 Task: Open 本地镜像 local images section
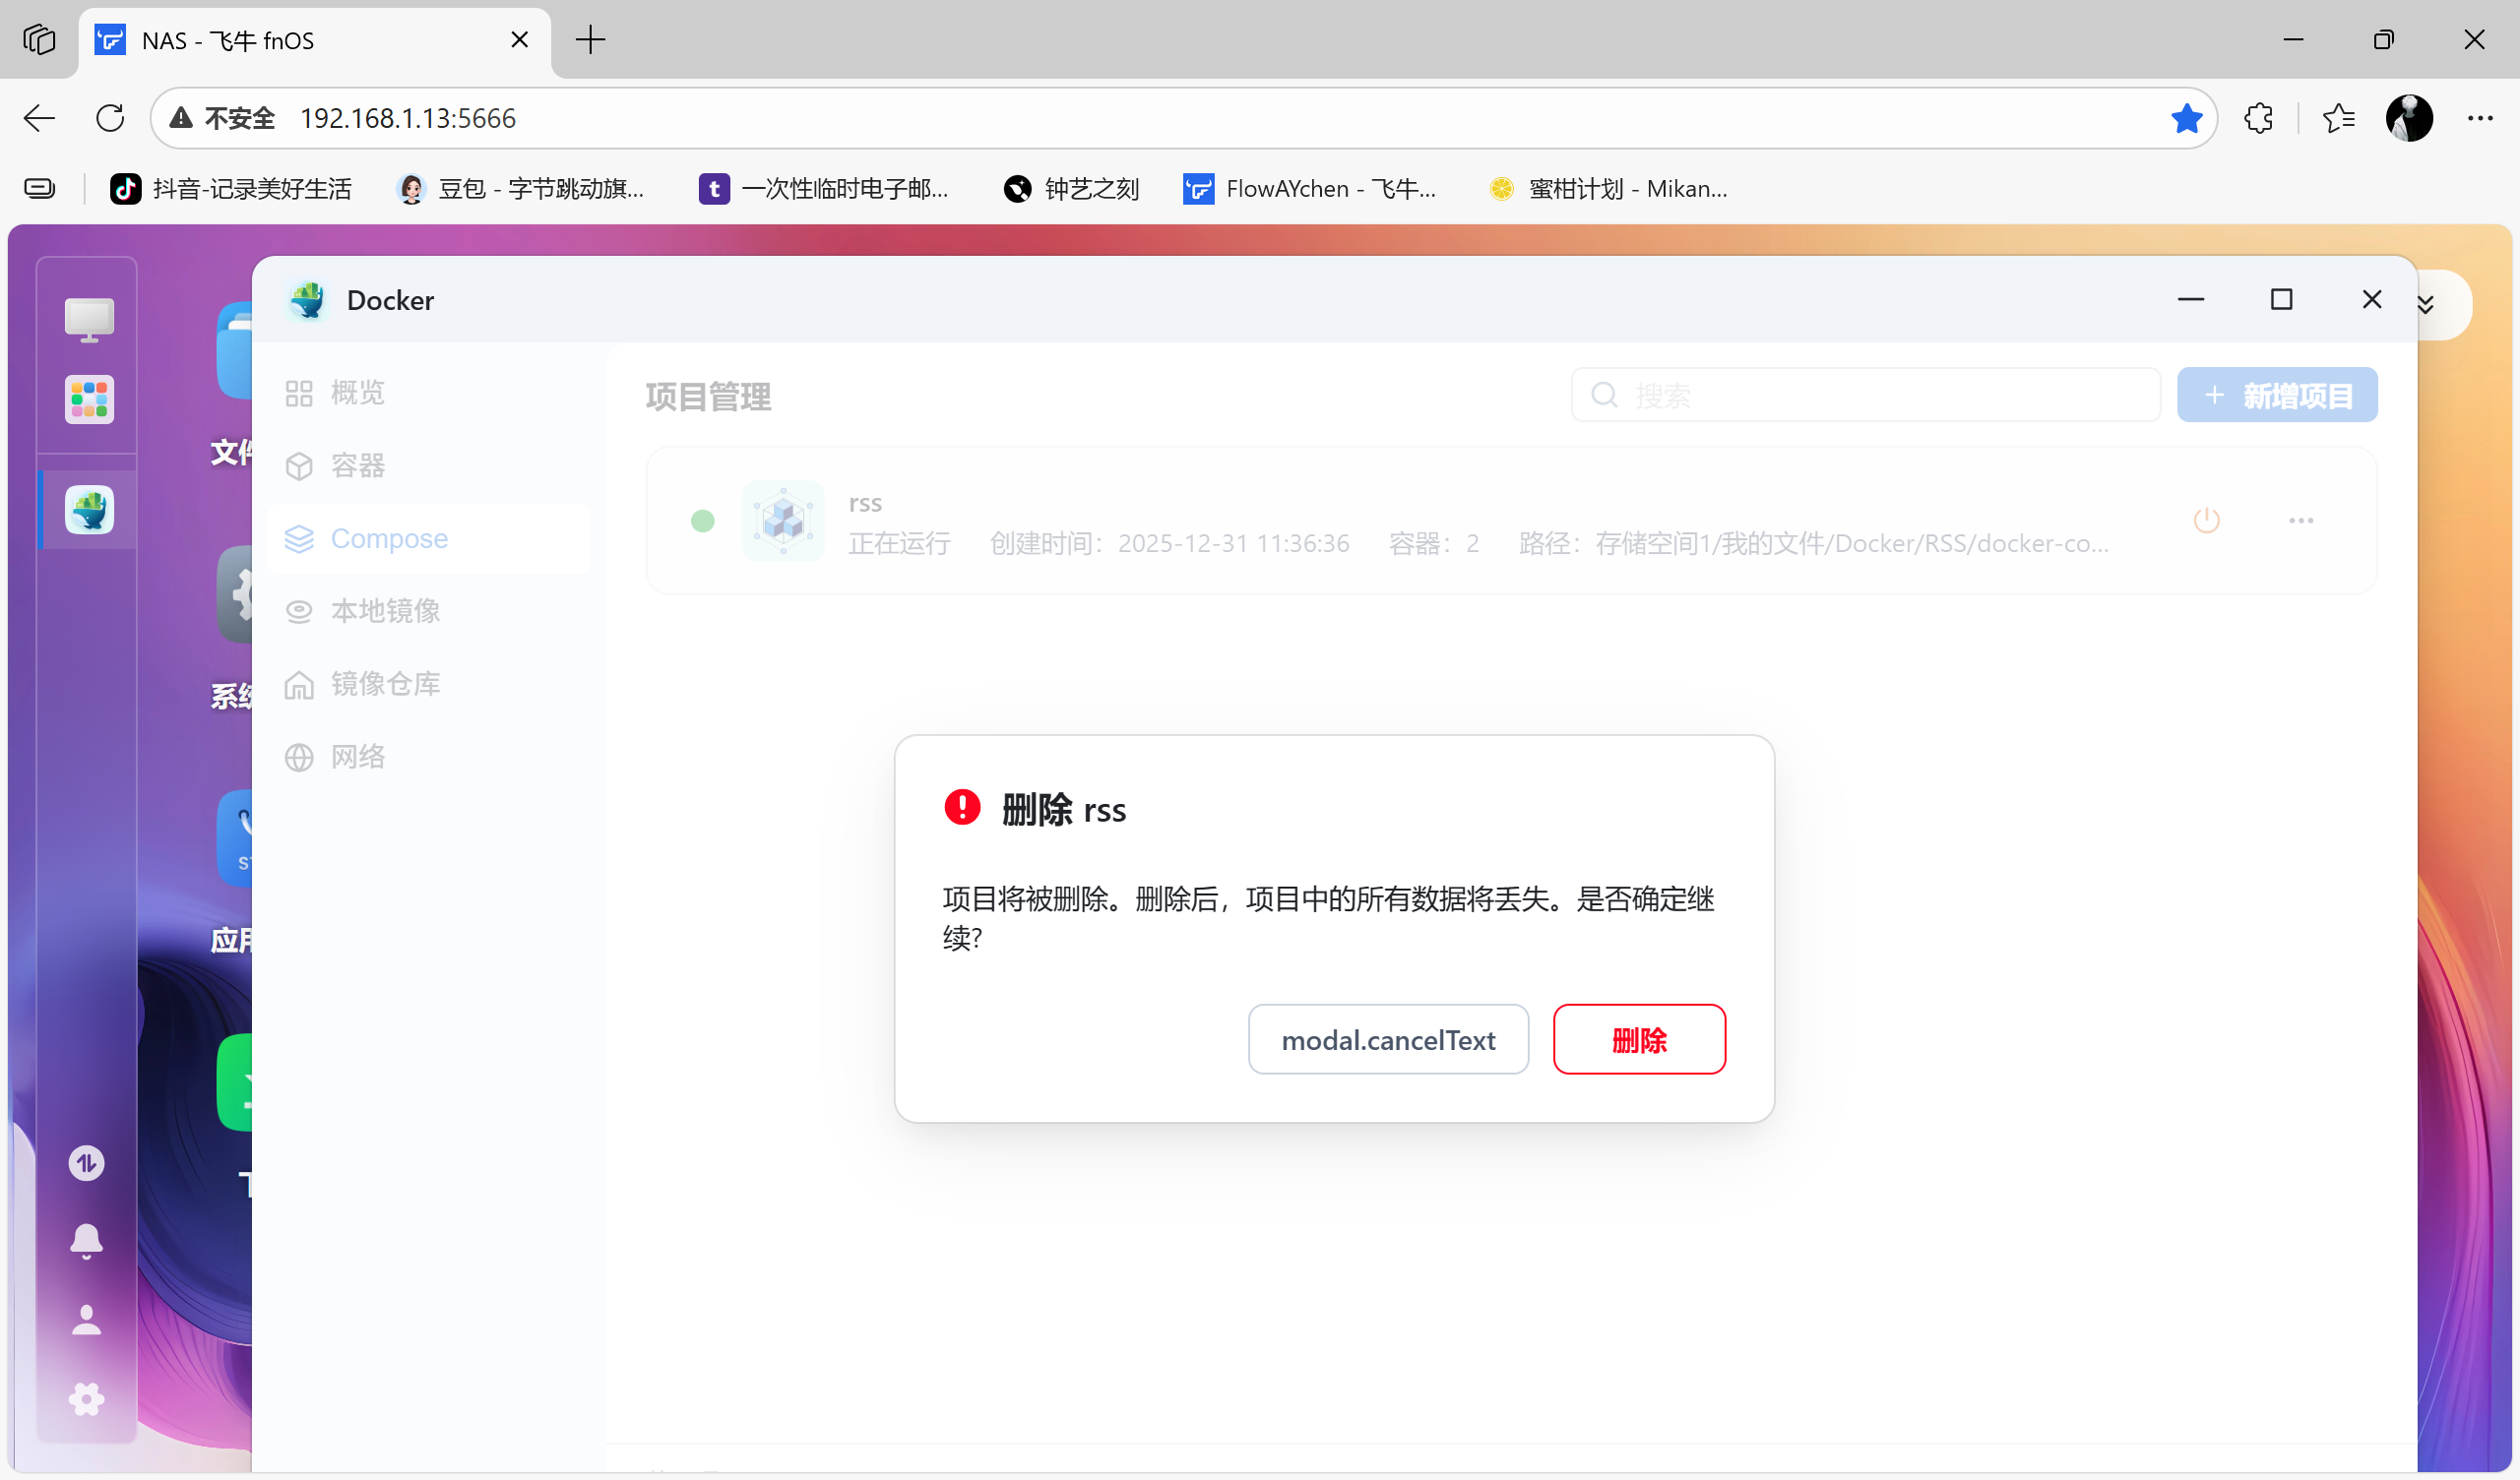coord(385,611)
